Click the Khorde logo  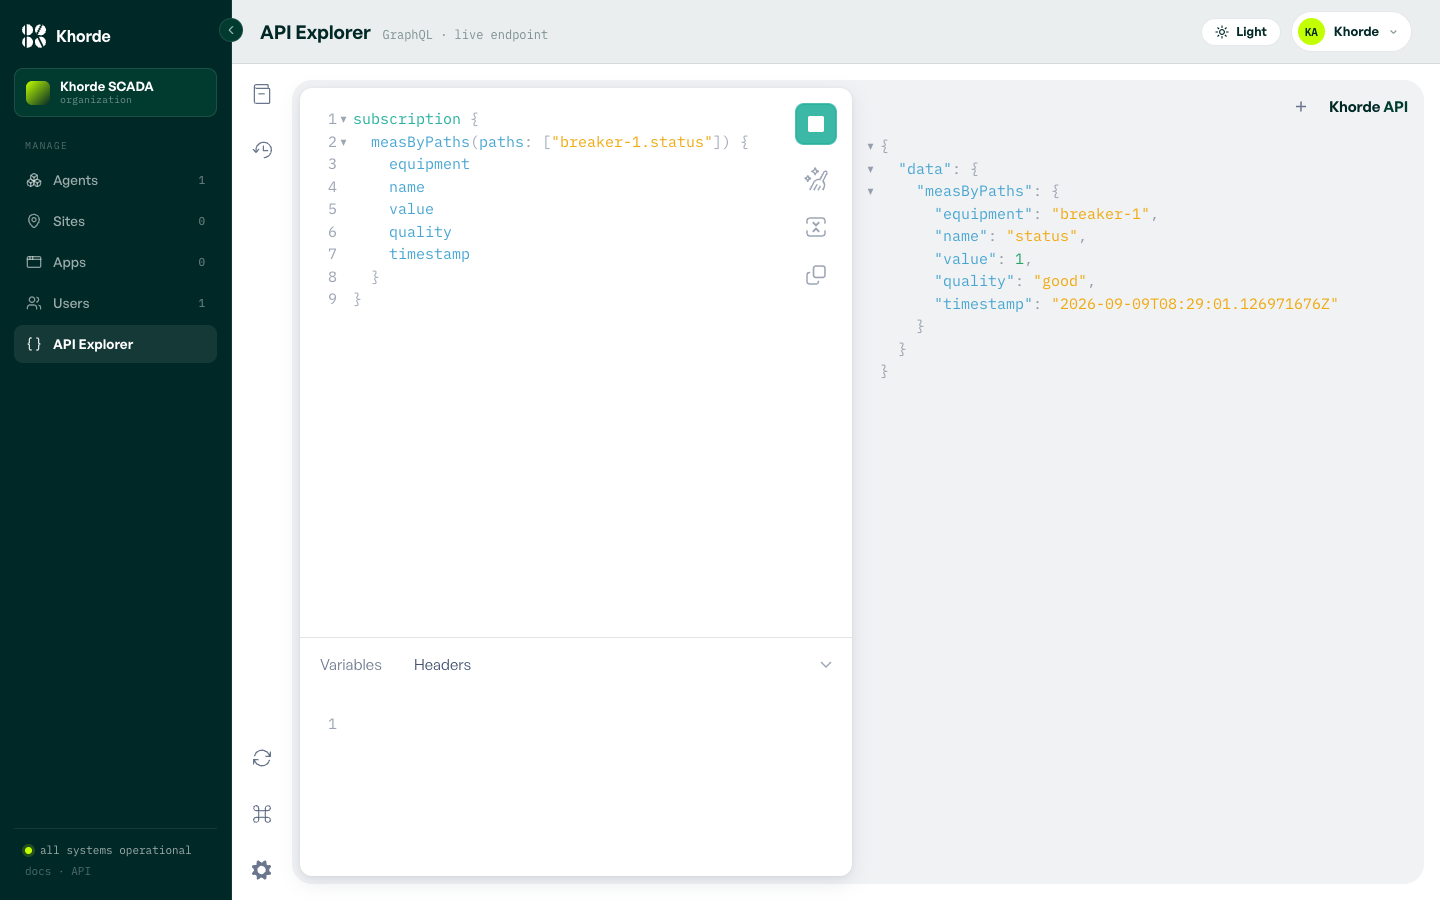click(66, 36)
